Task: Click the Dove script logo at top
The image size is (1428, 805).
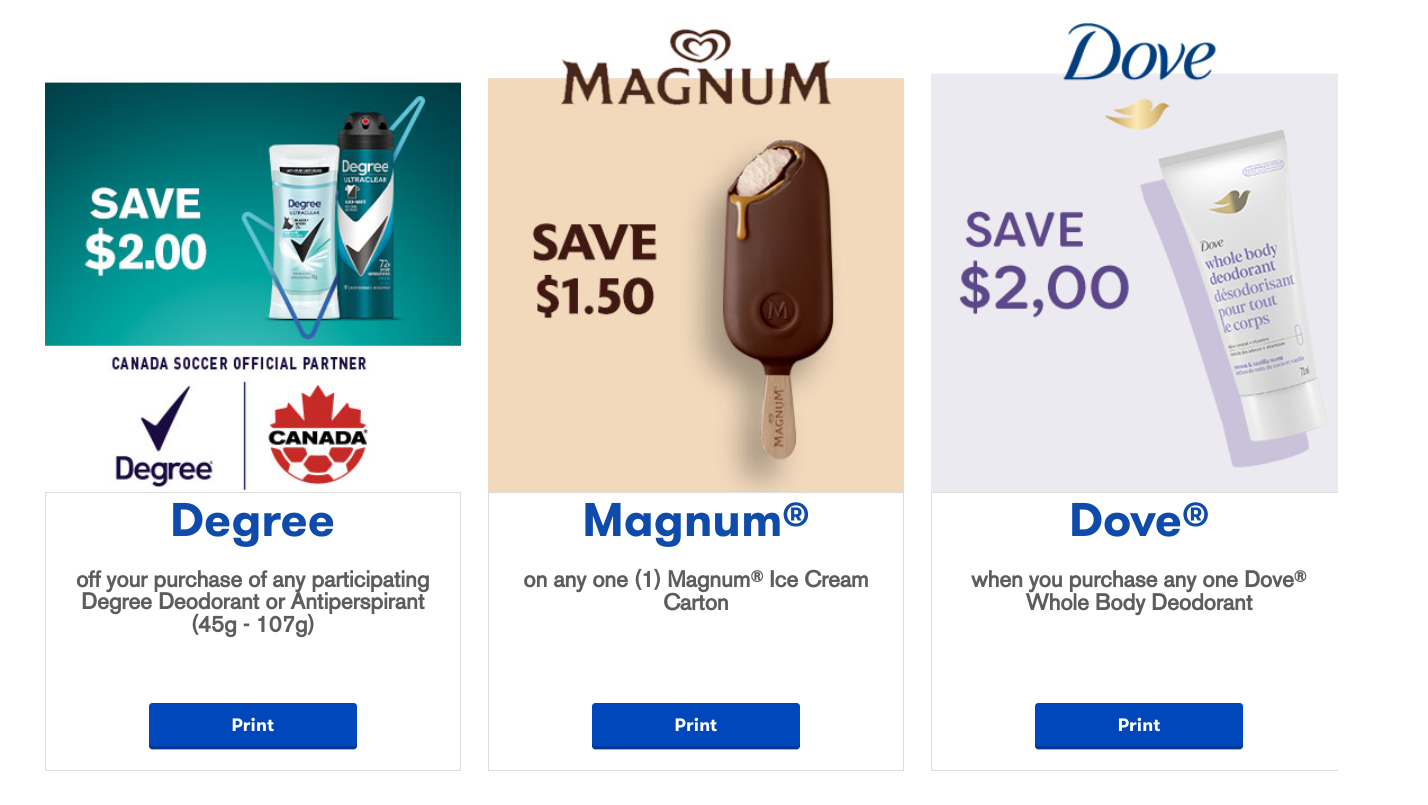Action: point(1139,53)
